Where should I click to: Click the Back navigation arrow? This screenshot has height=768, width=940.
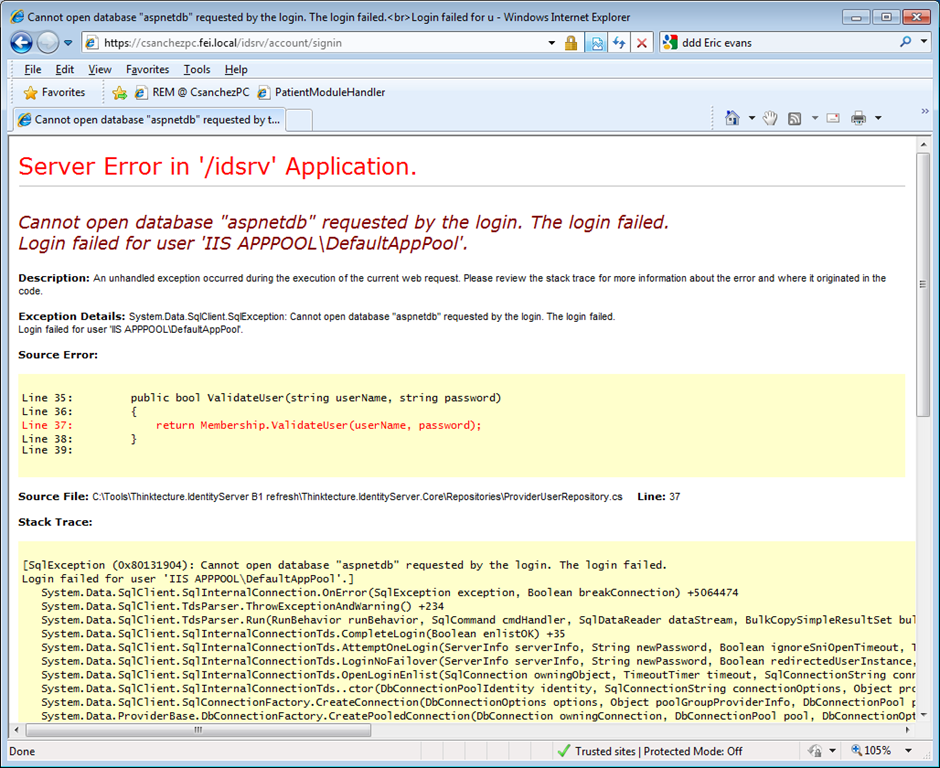(22, 43)
